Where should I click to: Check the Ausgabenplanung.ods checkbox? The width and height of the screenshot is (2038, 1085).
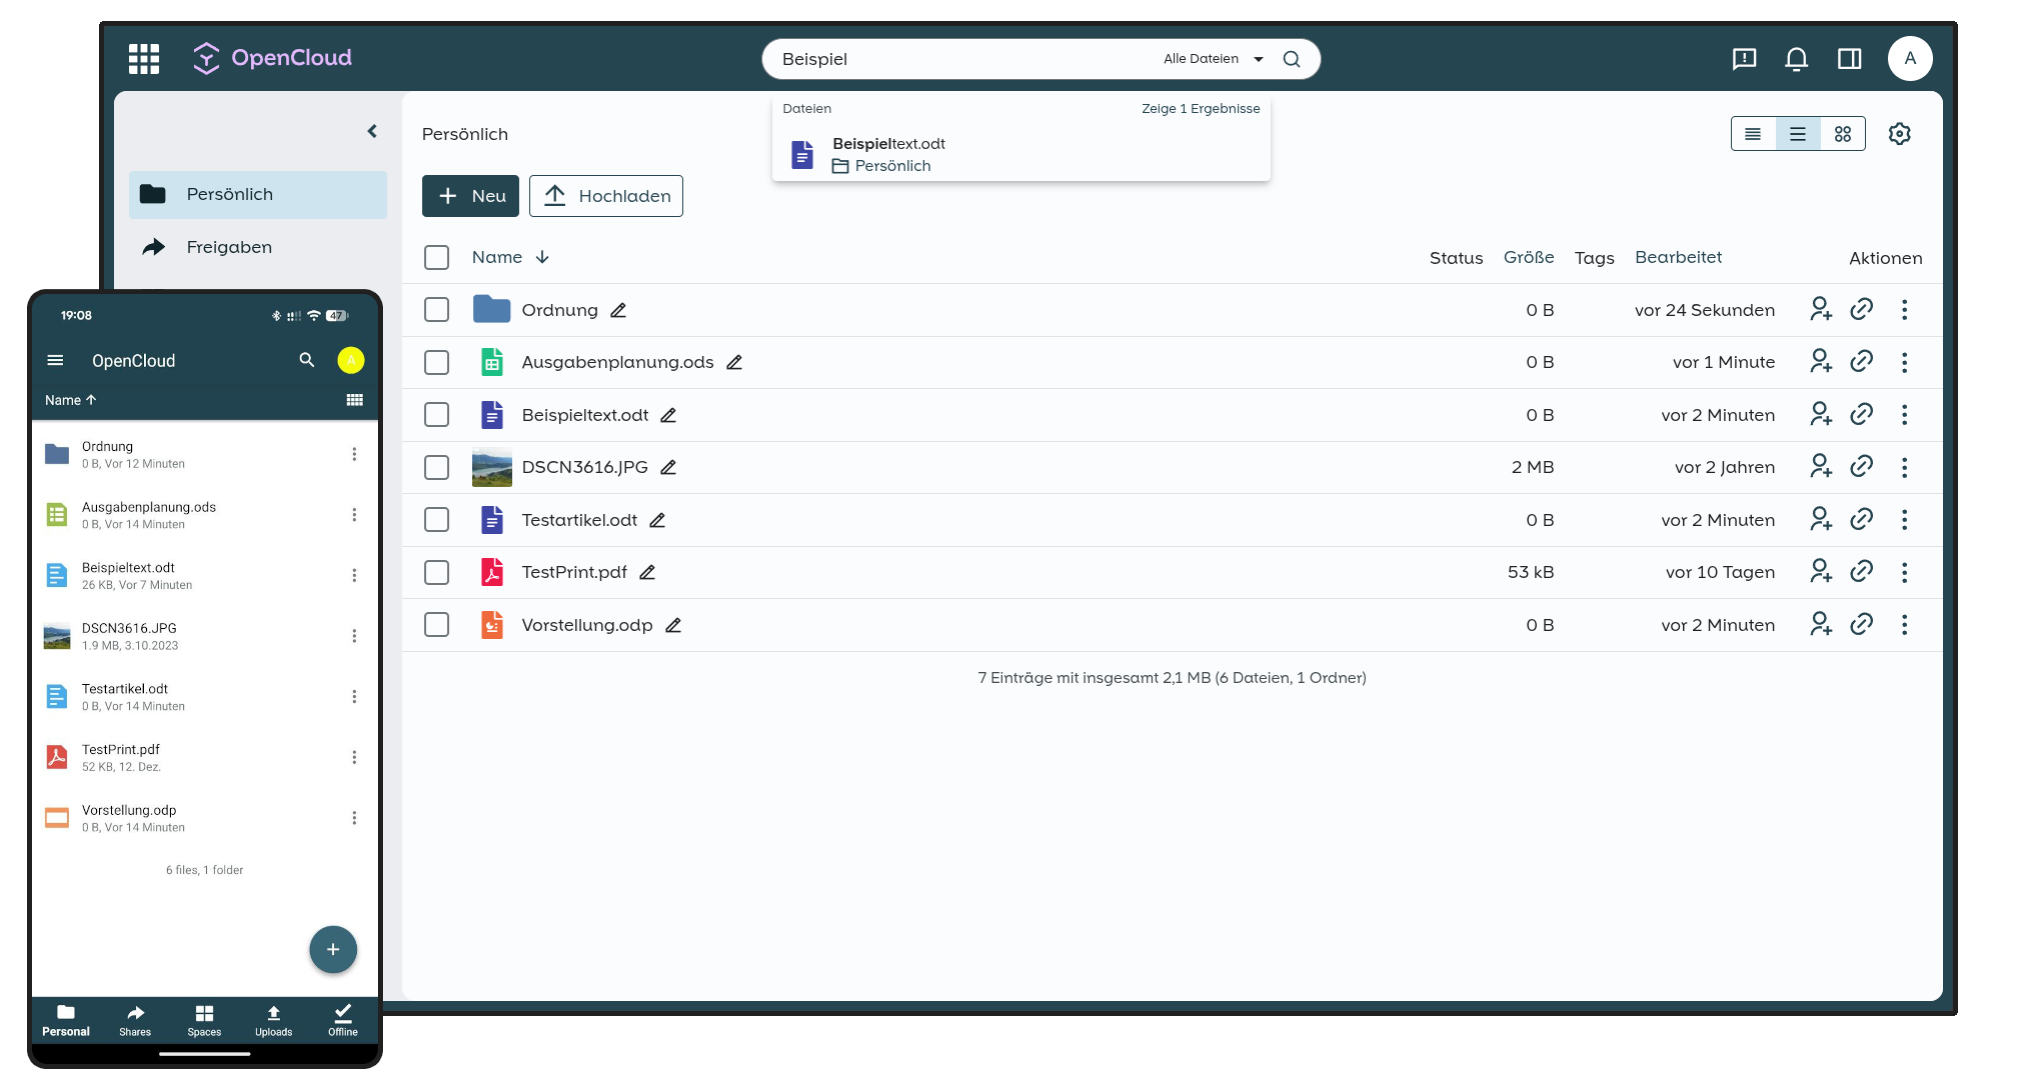[x=436, y=362]
